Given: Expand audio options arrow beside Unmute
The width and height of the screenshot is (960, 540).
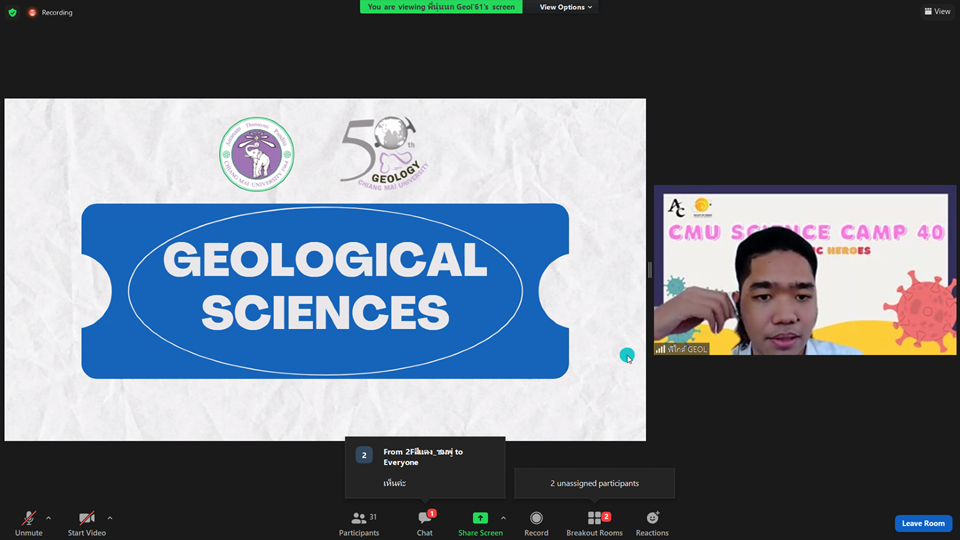Looking at the screenshot, I should 49,518.
